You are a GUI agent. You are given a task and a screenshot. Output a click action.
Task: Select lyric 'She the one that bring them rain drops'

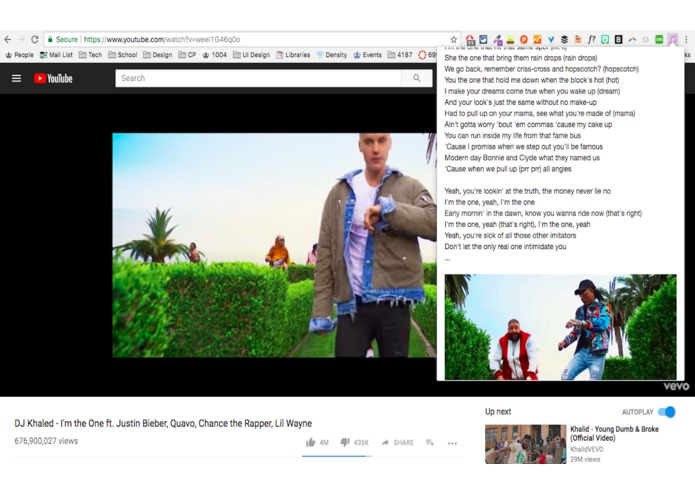521,58
